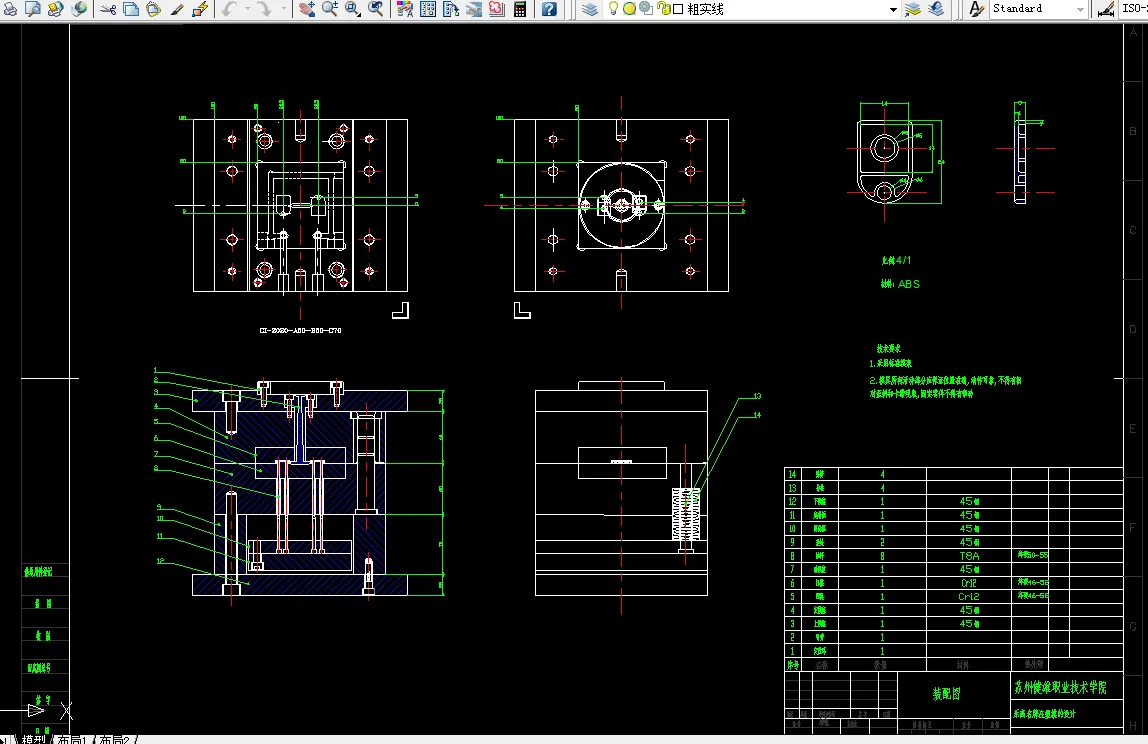Switch to the 布局2 layout tab
Image resolution: width=1148 pixels, height=744 pixels.
(x=114, y=740)
